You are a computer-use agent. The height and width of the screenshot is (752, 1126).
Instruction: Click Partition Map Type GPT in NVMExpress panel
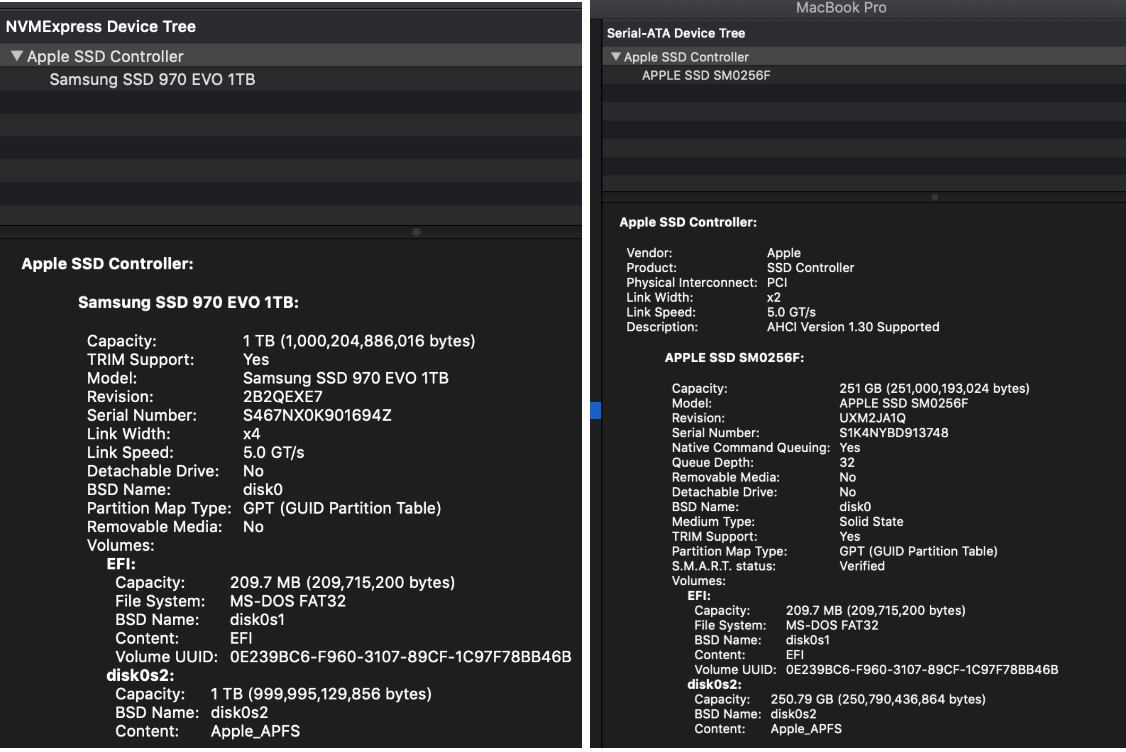[x=342, y=508]
